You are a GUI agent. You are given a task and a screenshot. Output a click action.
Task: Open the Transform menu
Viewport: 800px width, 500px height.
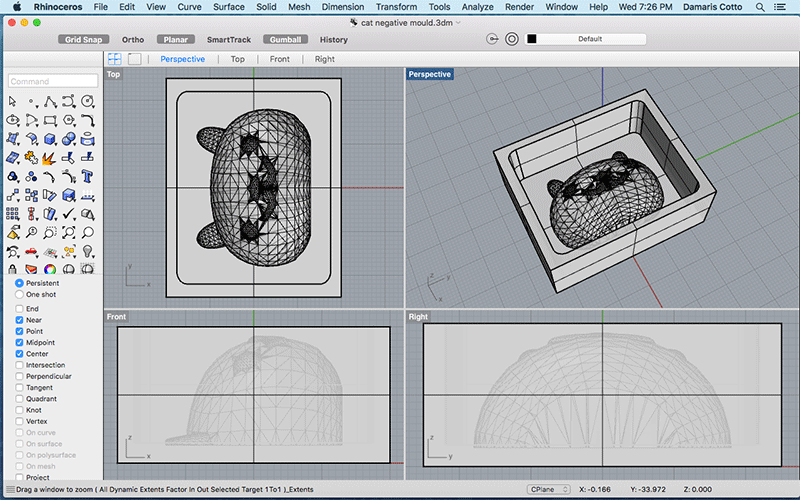pyautogui.click(x=396, y=7)
